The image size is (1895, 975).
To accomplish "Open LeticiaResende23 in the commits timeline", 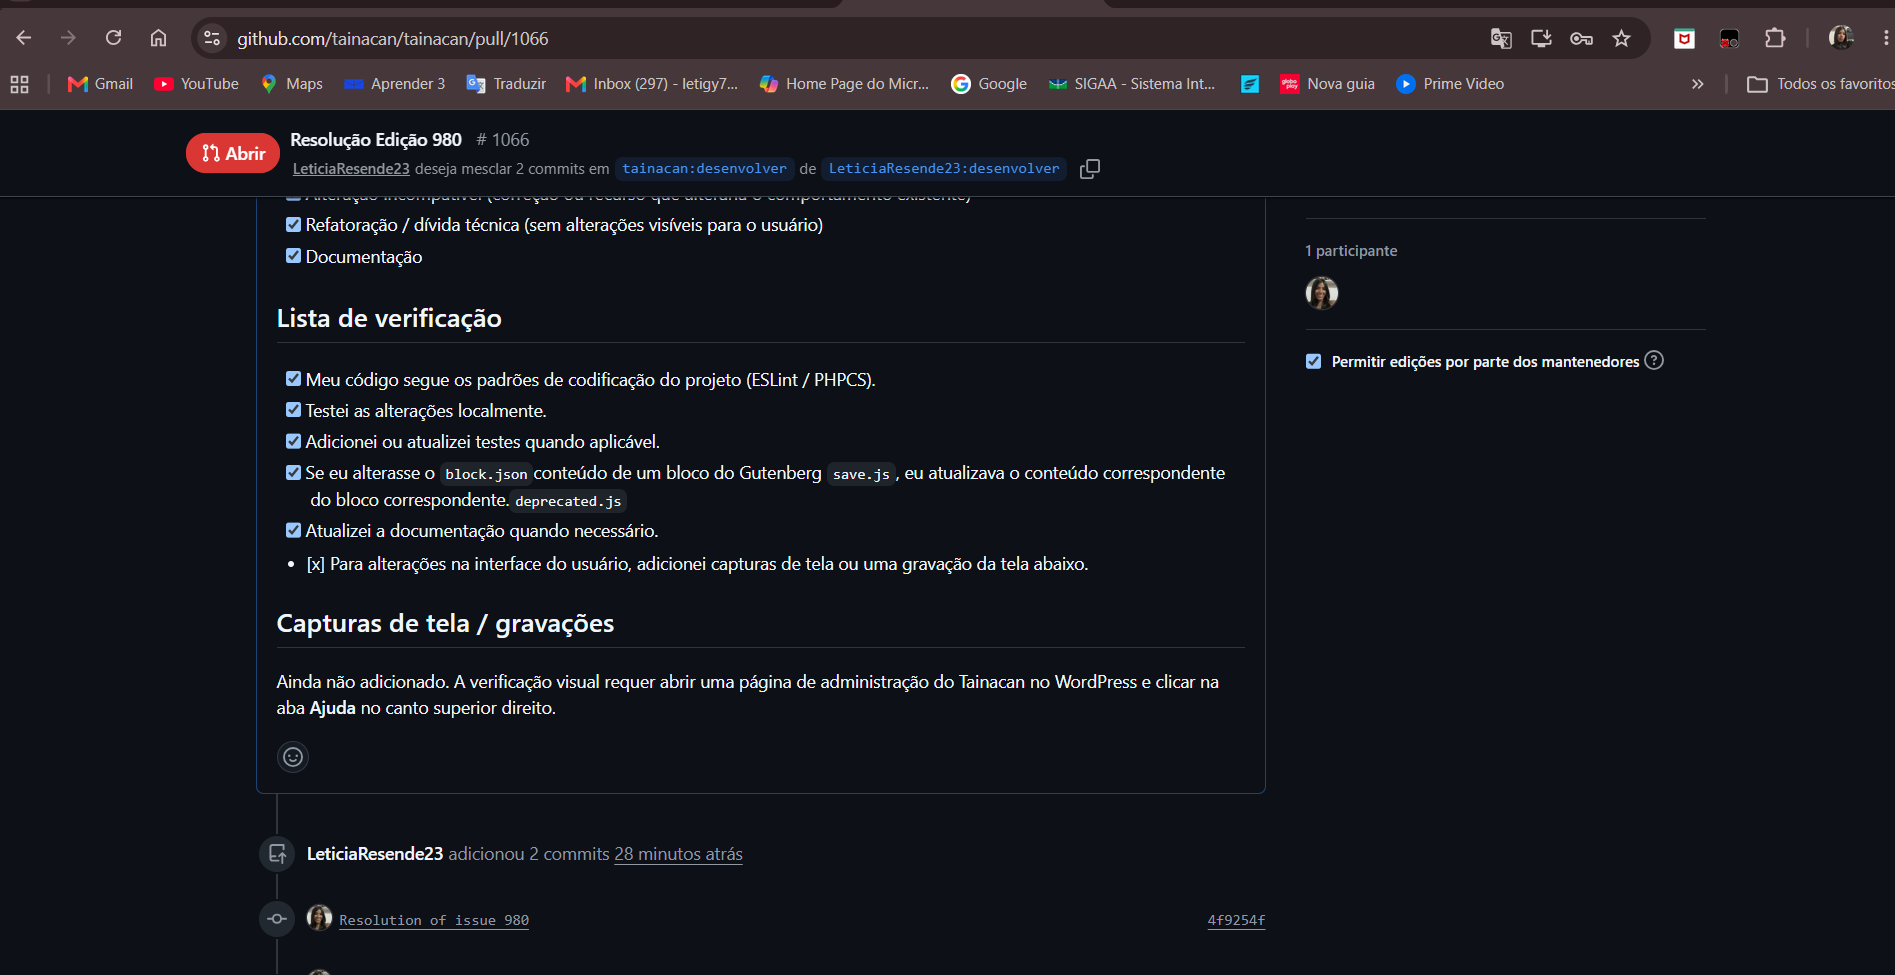I will point(375,854).
